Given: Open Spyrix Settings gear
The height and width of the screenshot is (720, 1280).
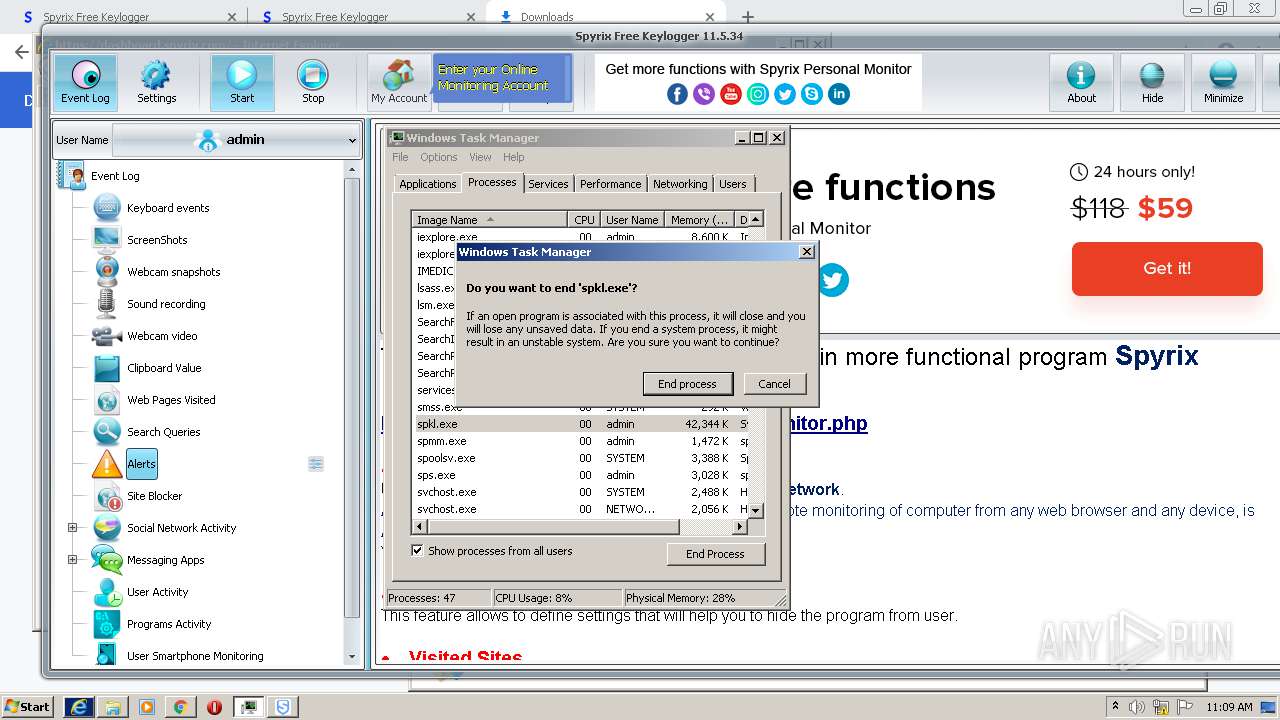Looking at the screenshot, I should [x=156, y=82].
